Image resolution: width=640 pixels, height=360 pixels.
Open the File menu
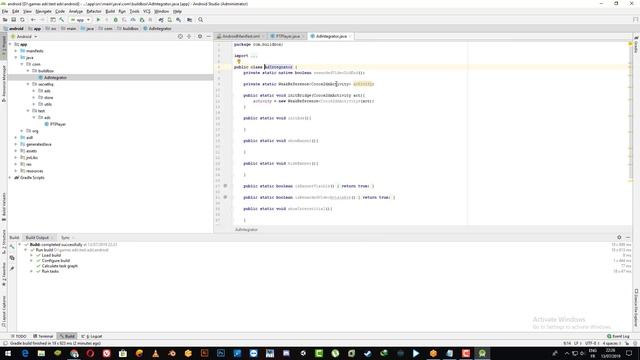point(5,11)
